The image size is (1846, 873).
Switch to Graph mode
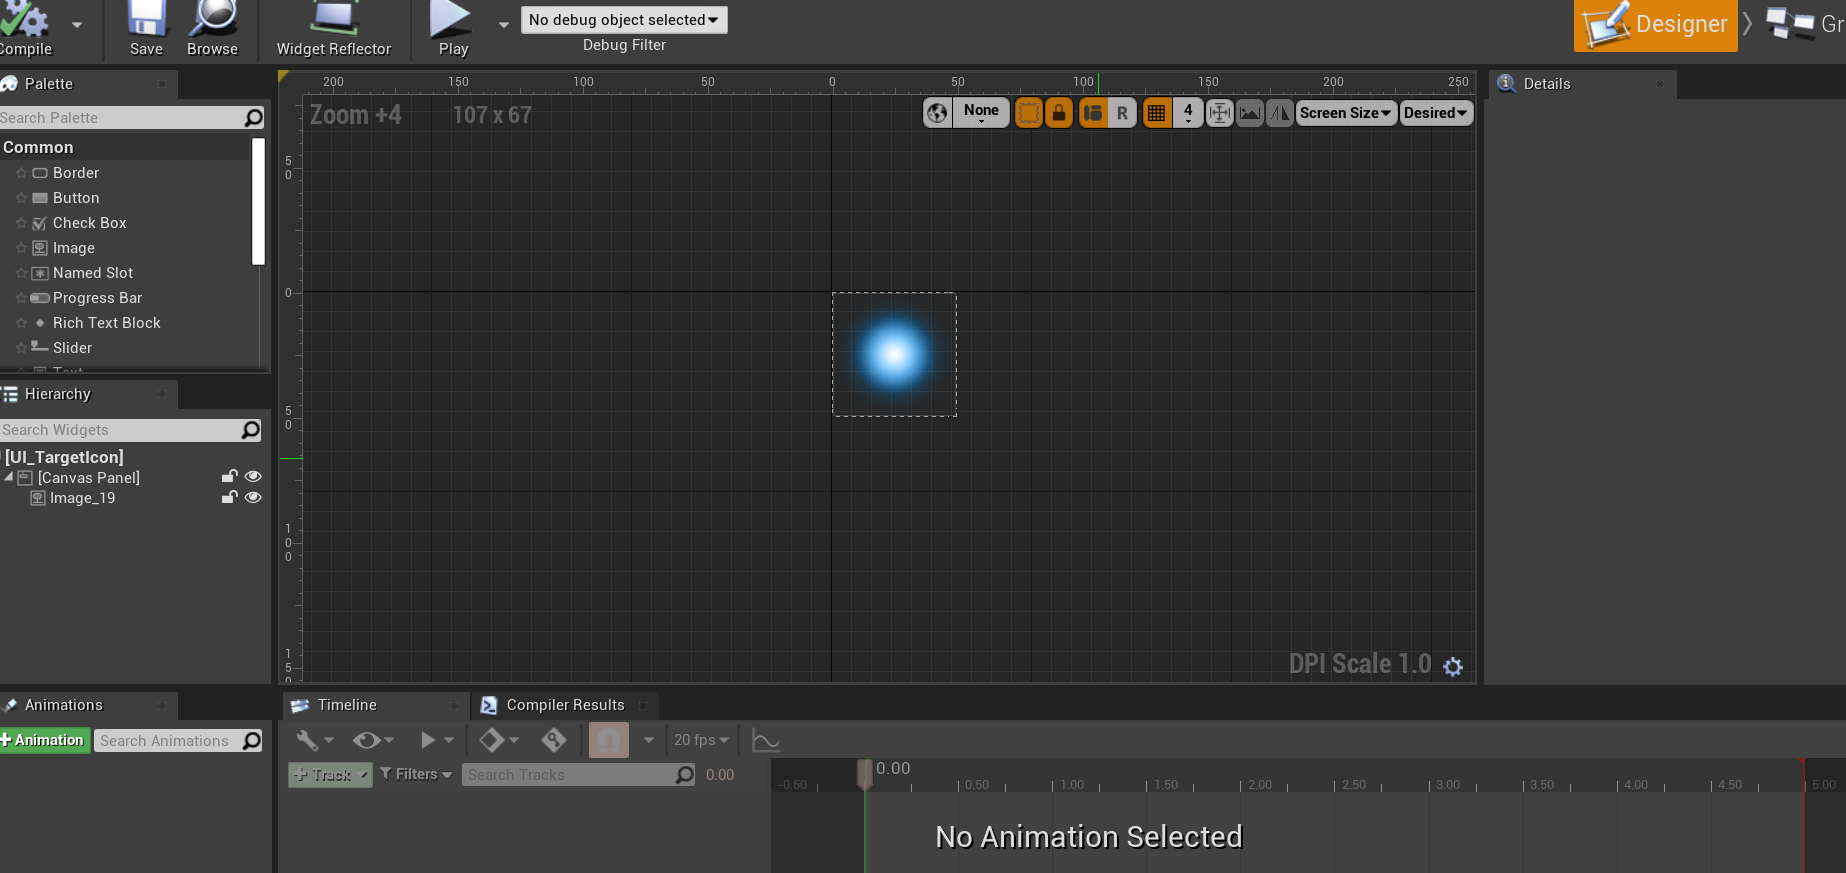point(1805,25)
